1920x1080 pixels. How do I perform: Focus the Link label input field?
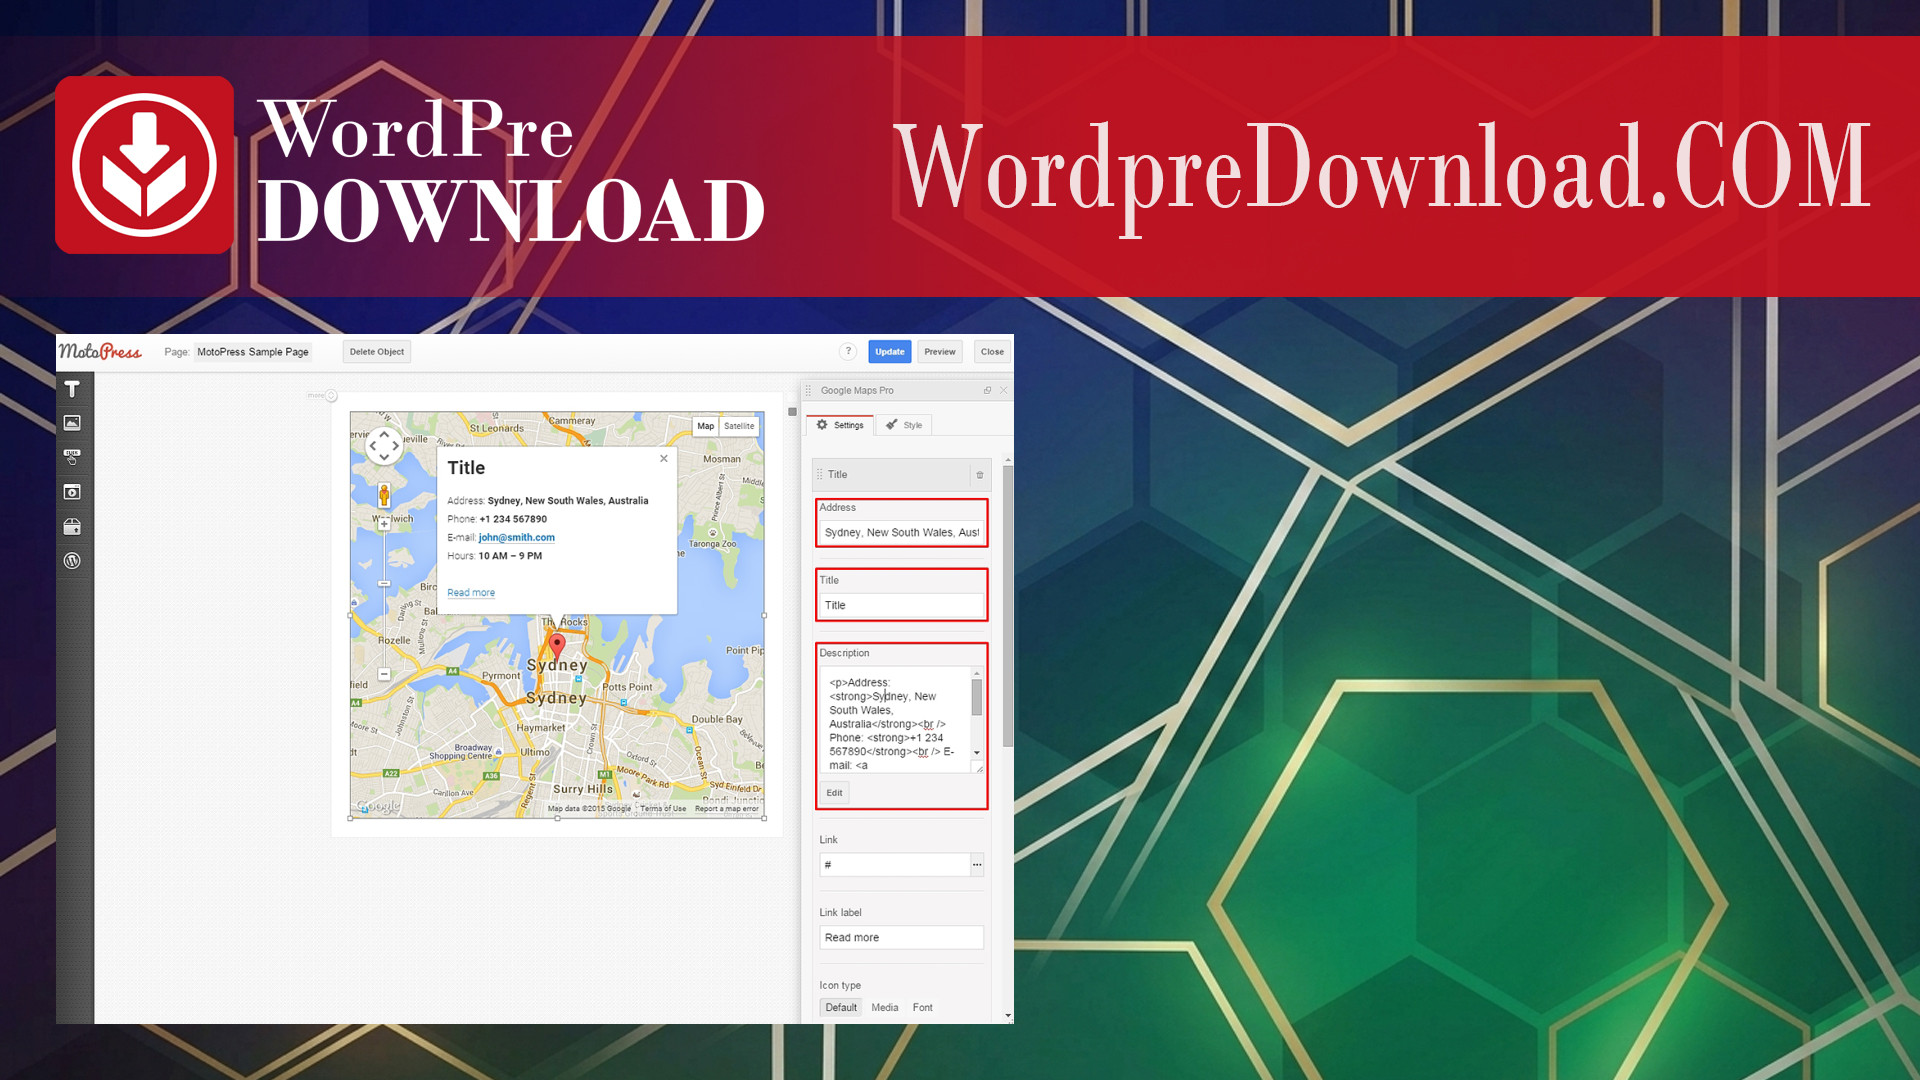tap(901, 938)
